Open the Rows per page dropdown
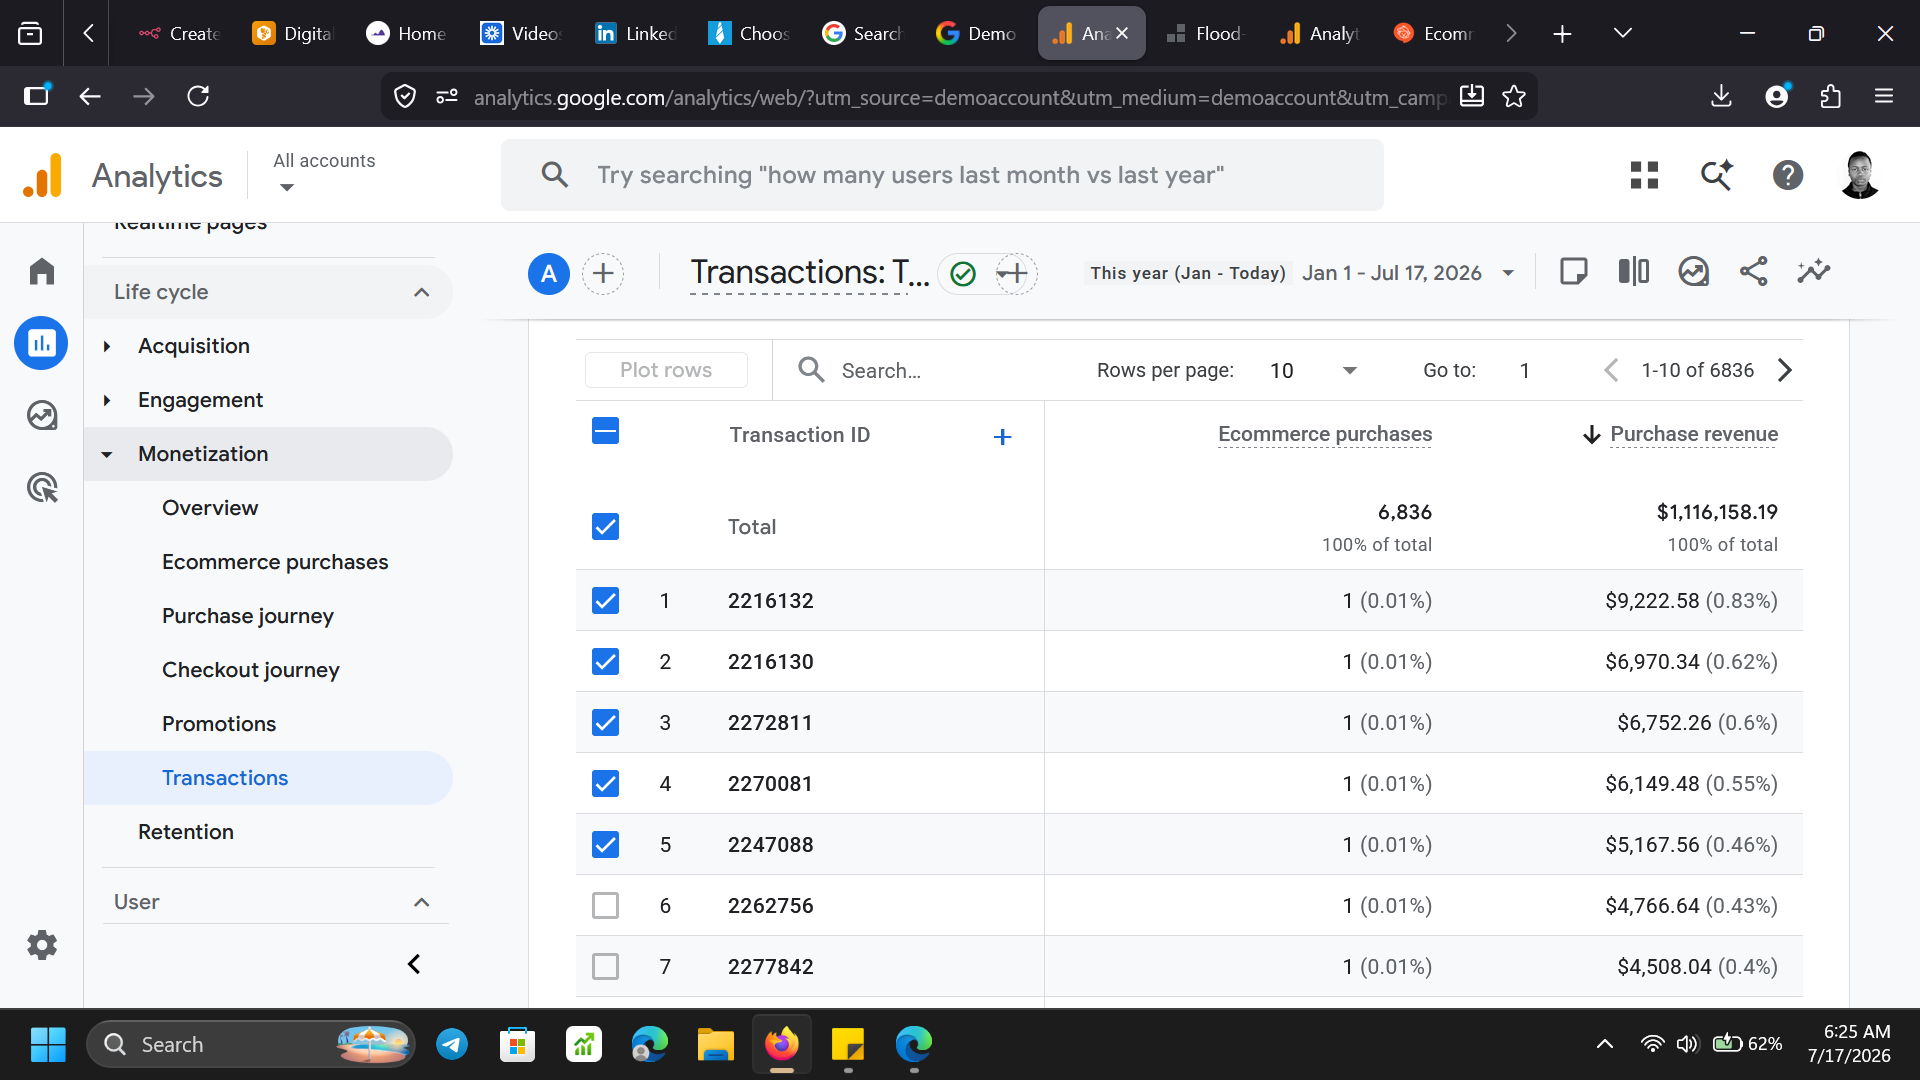The width and height of the screenshot is (1920, 1080). 1313,370
